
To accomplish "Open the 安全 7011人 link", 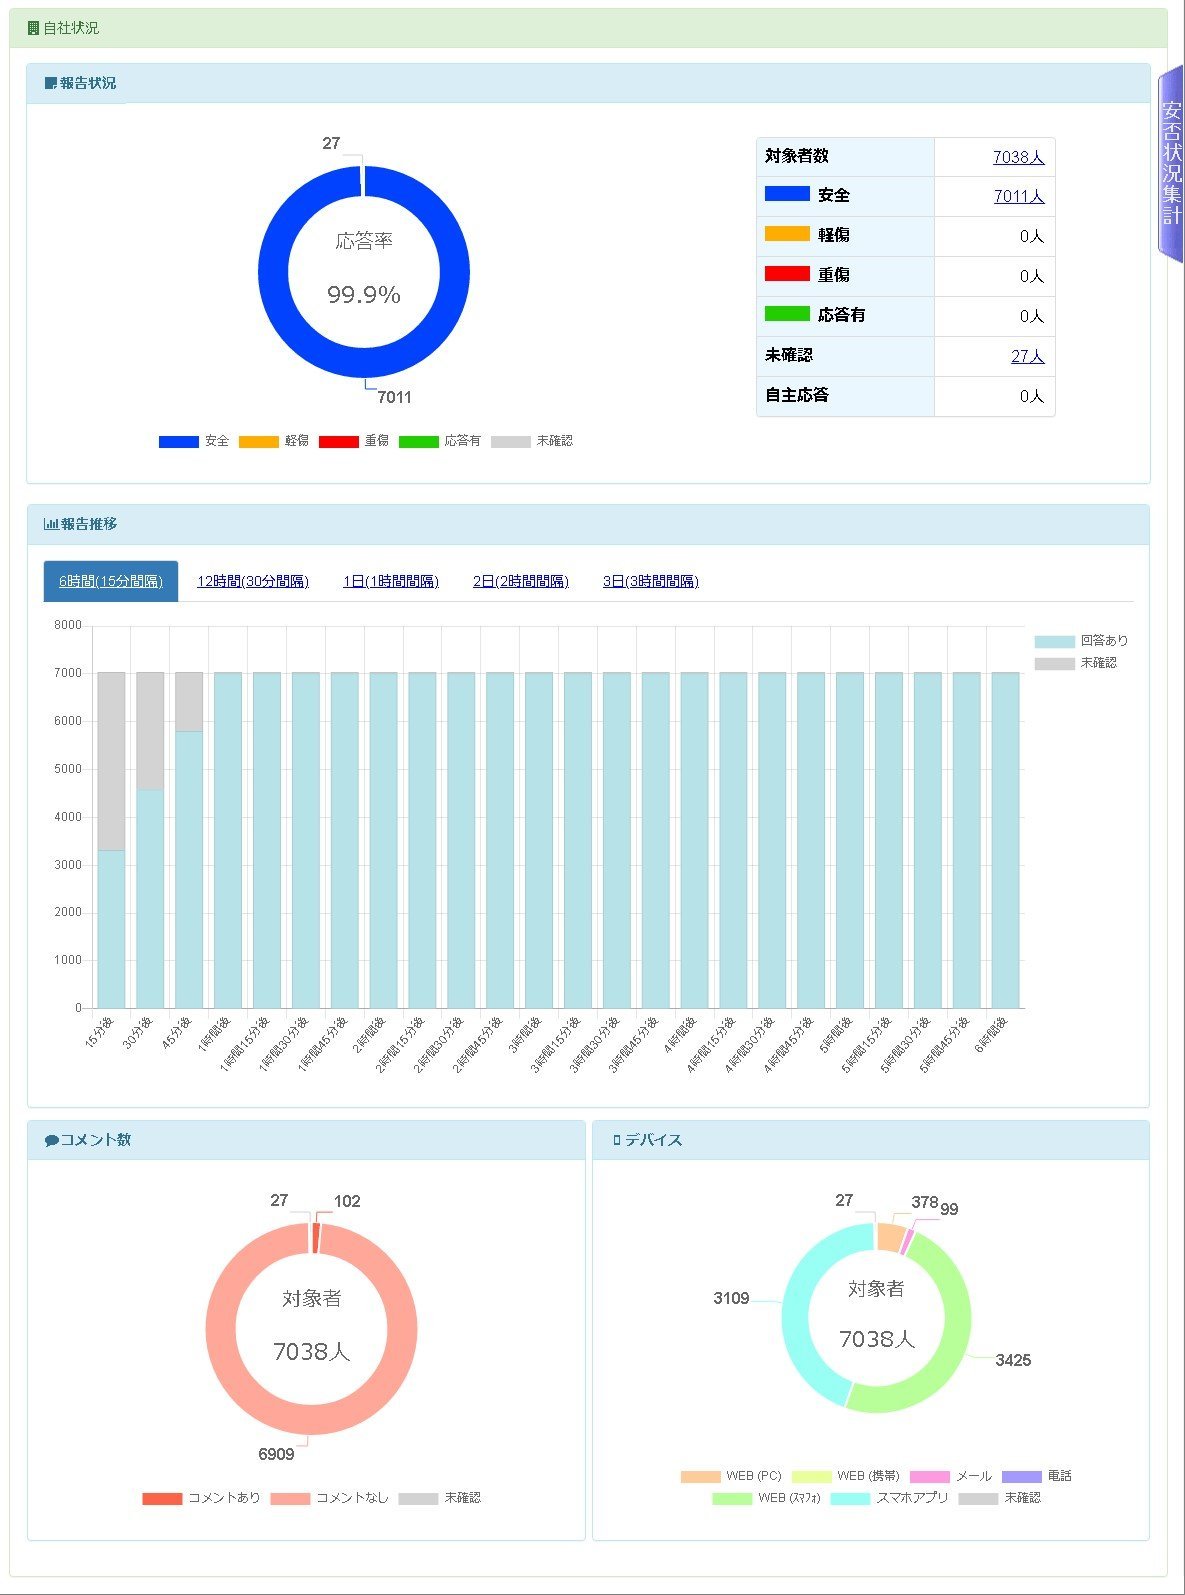I will click(1018, 196).
